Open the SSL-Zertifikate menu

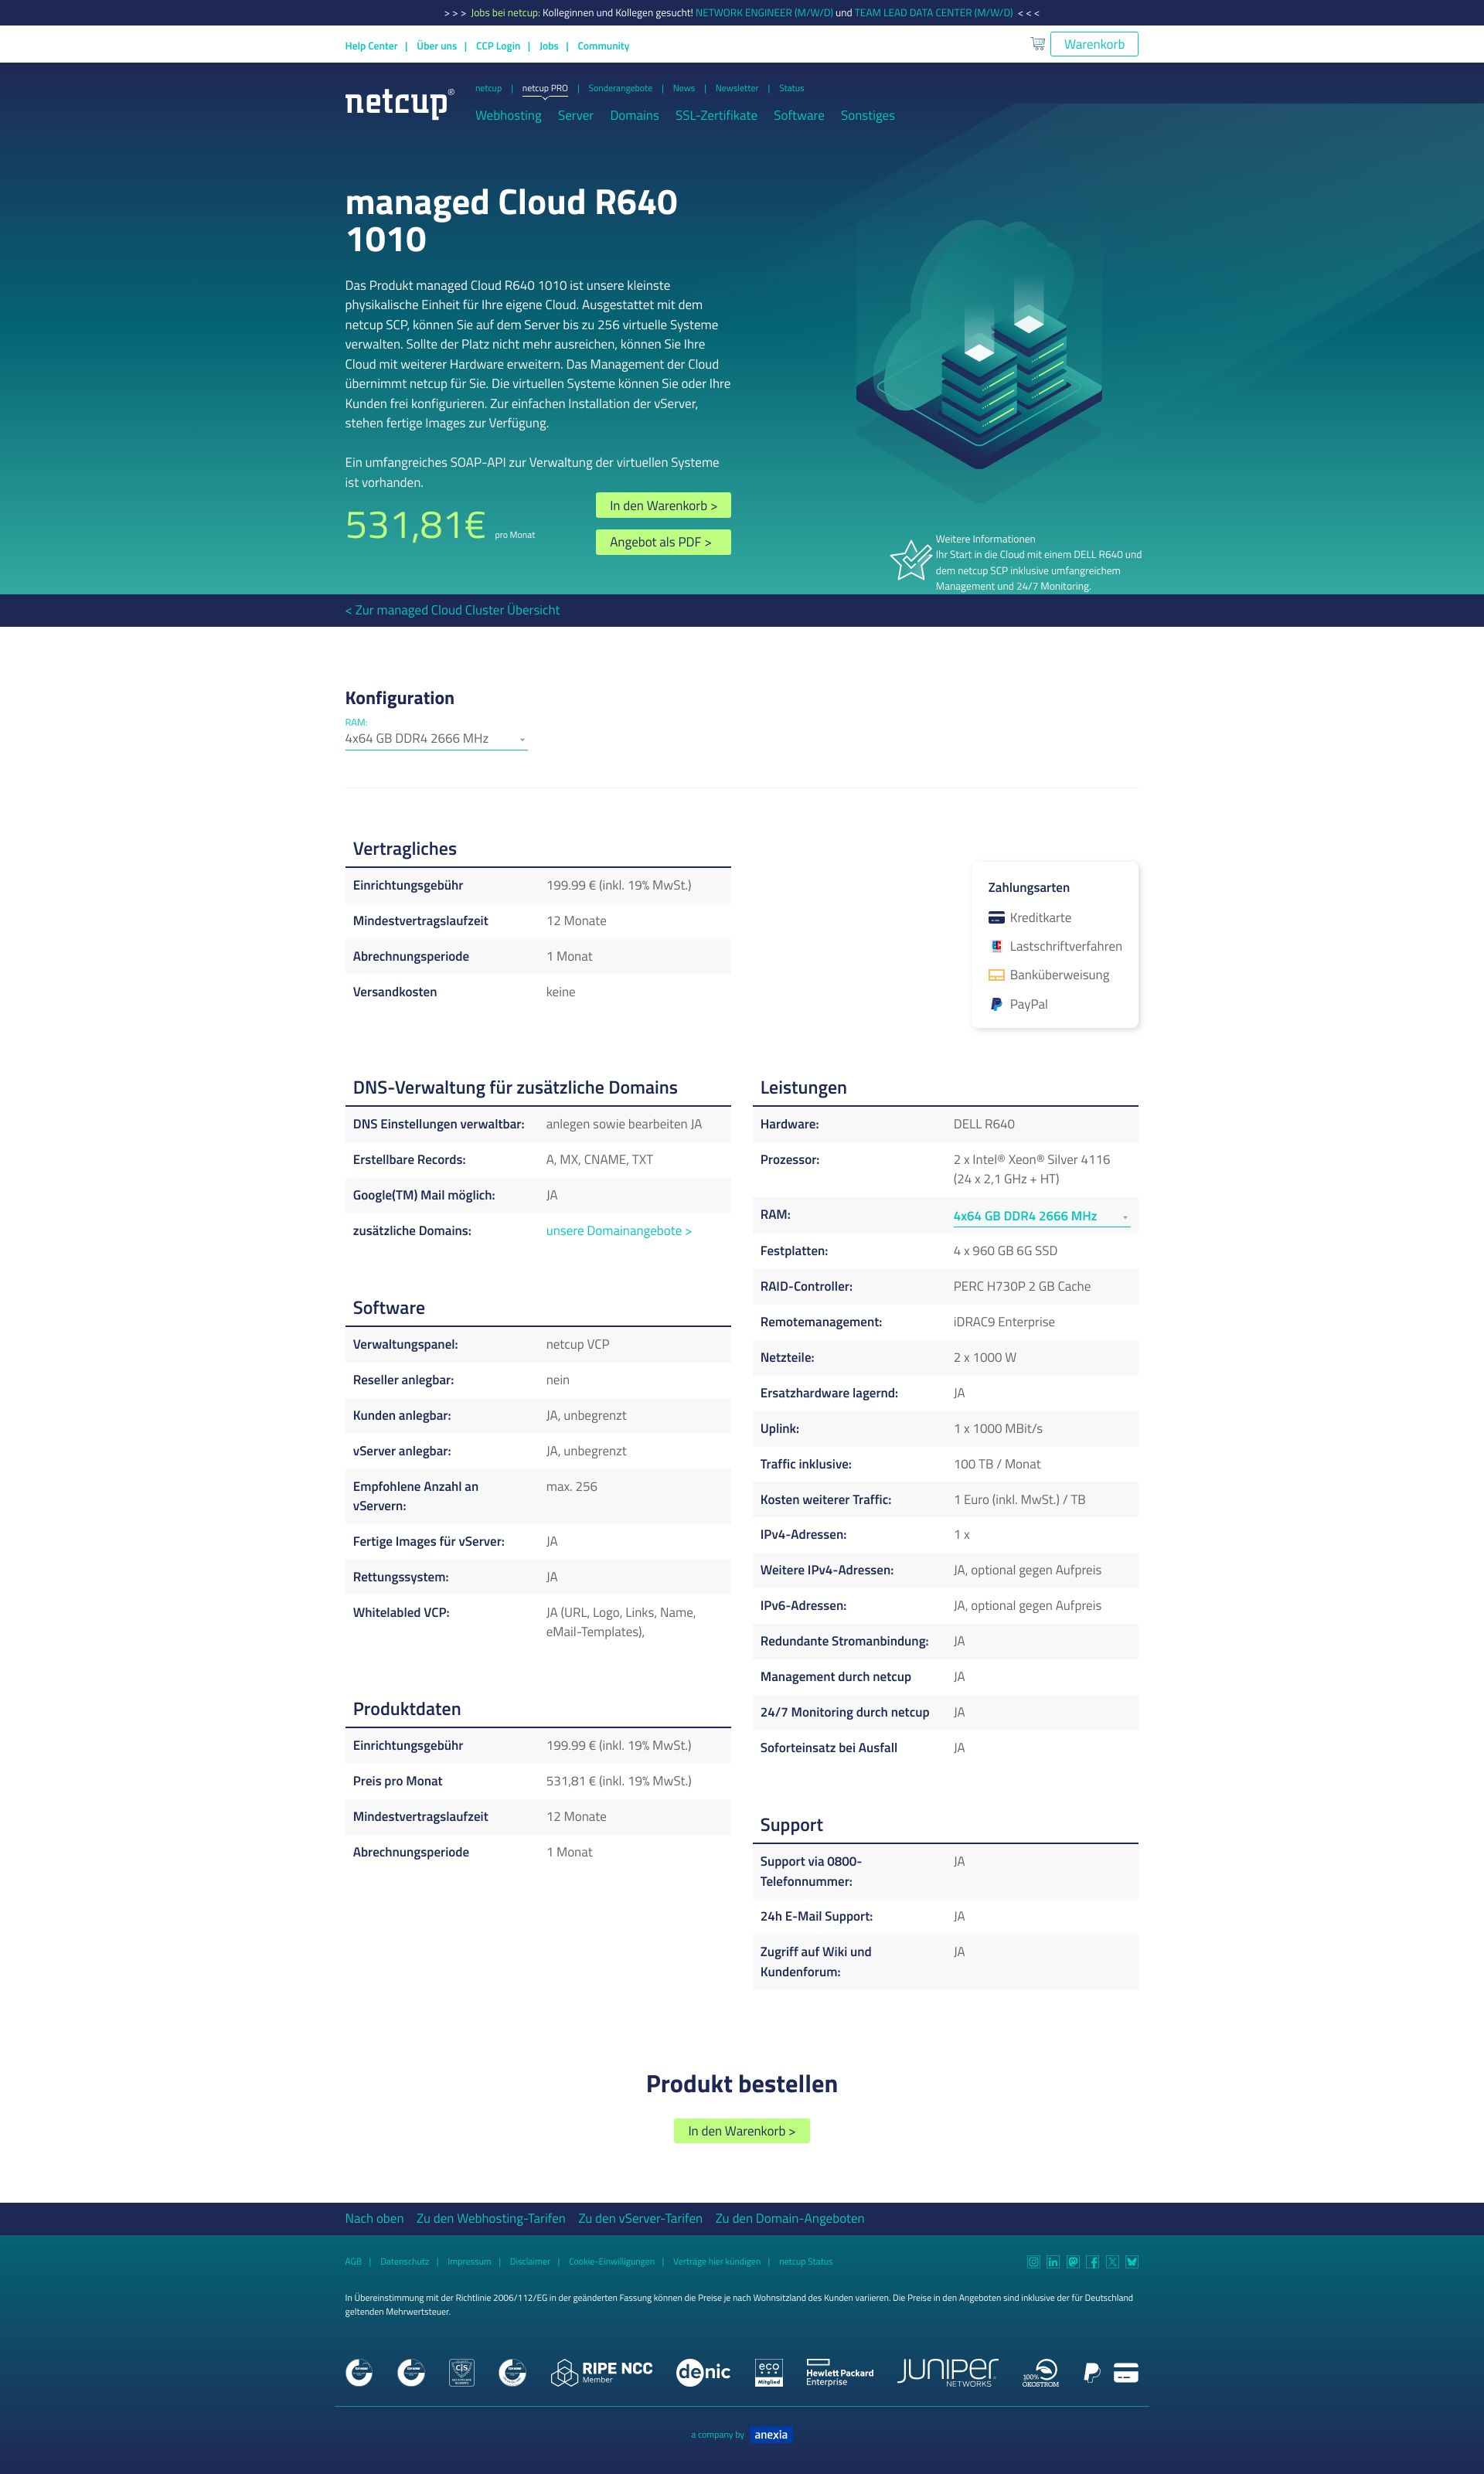[716, 116]
